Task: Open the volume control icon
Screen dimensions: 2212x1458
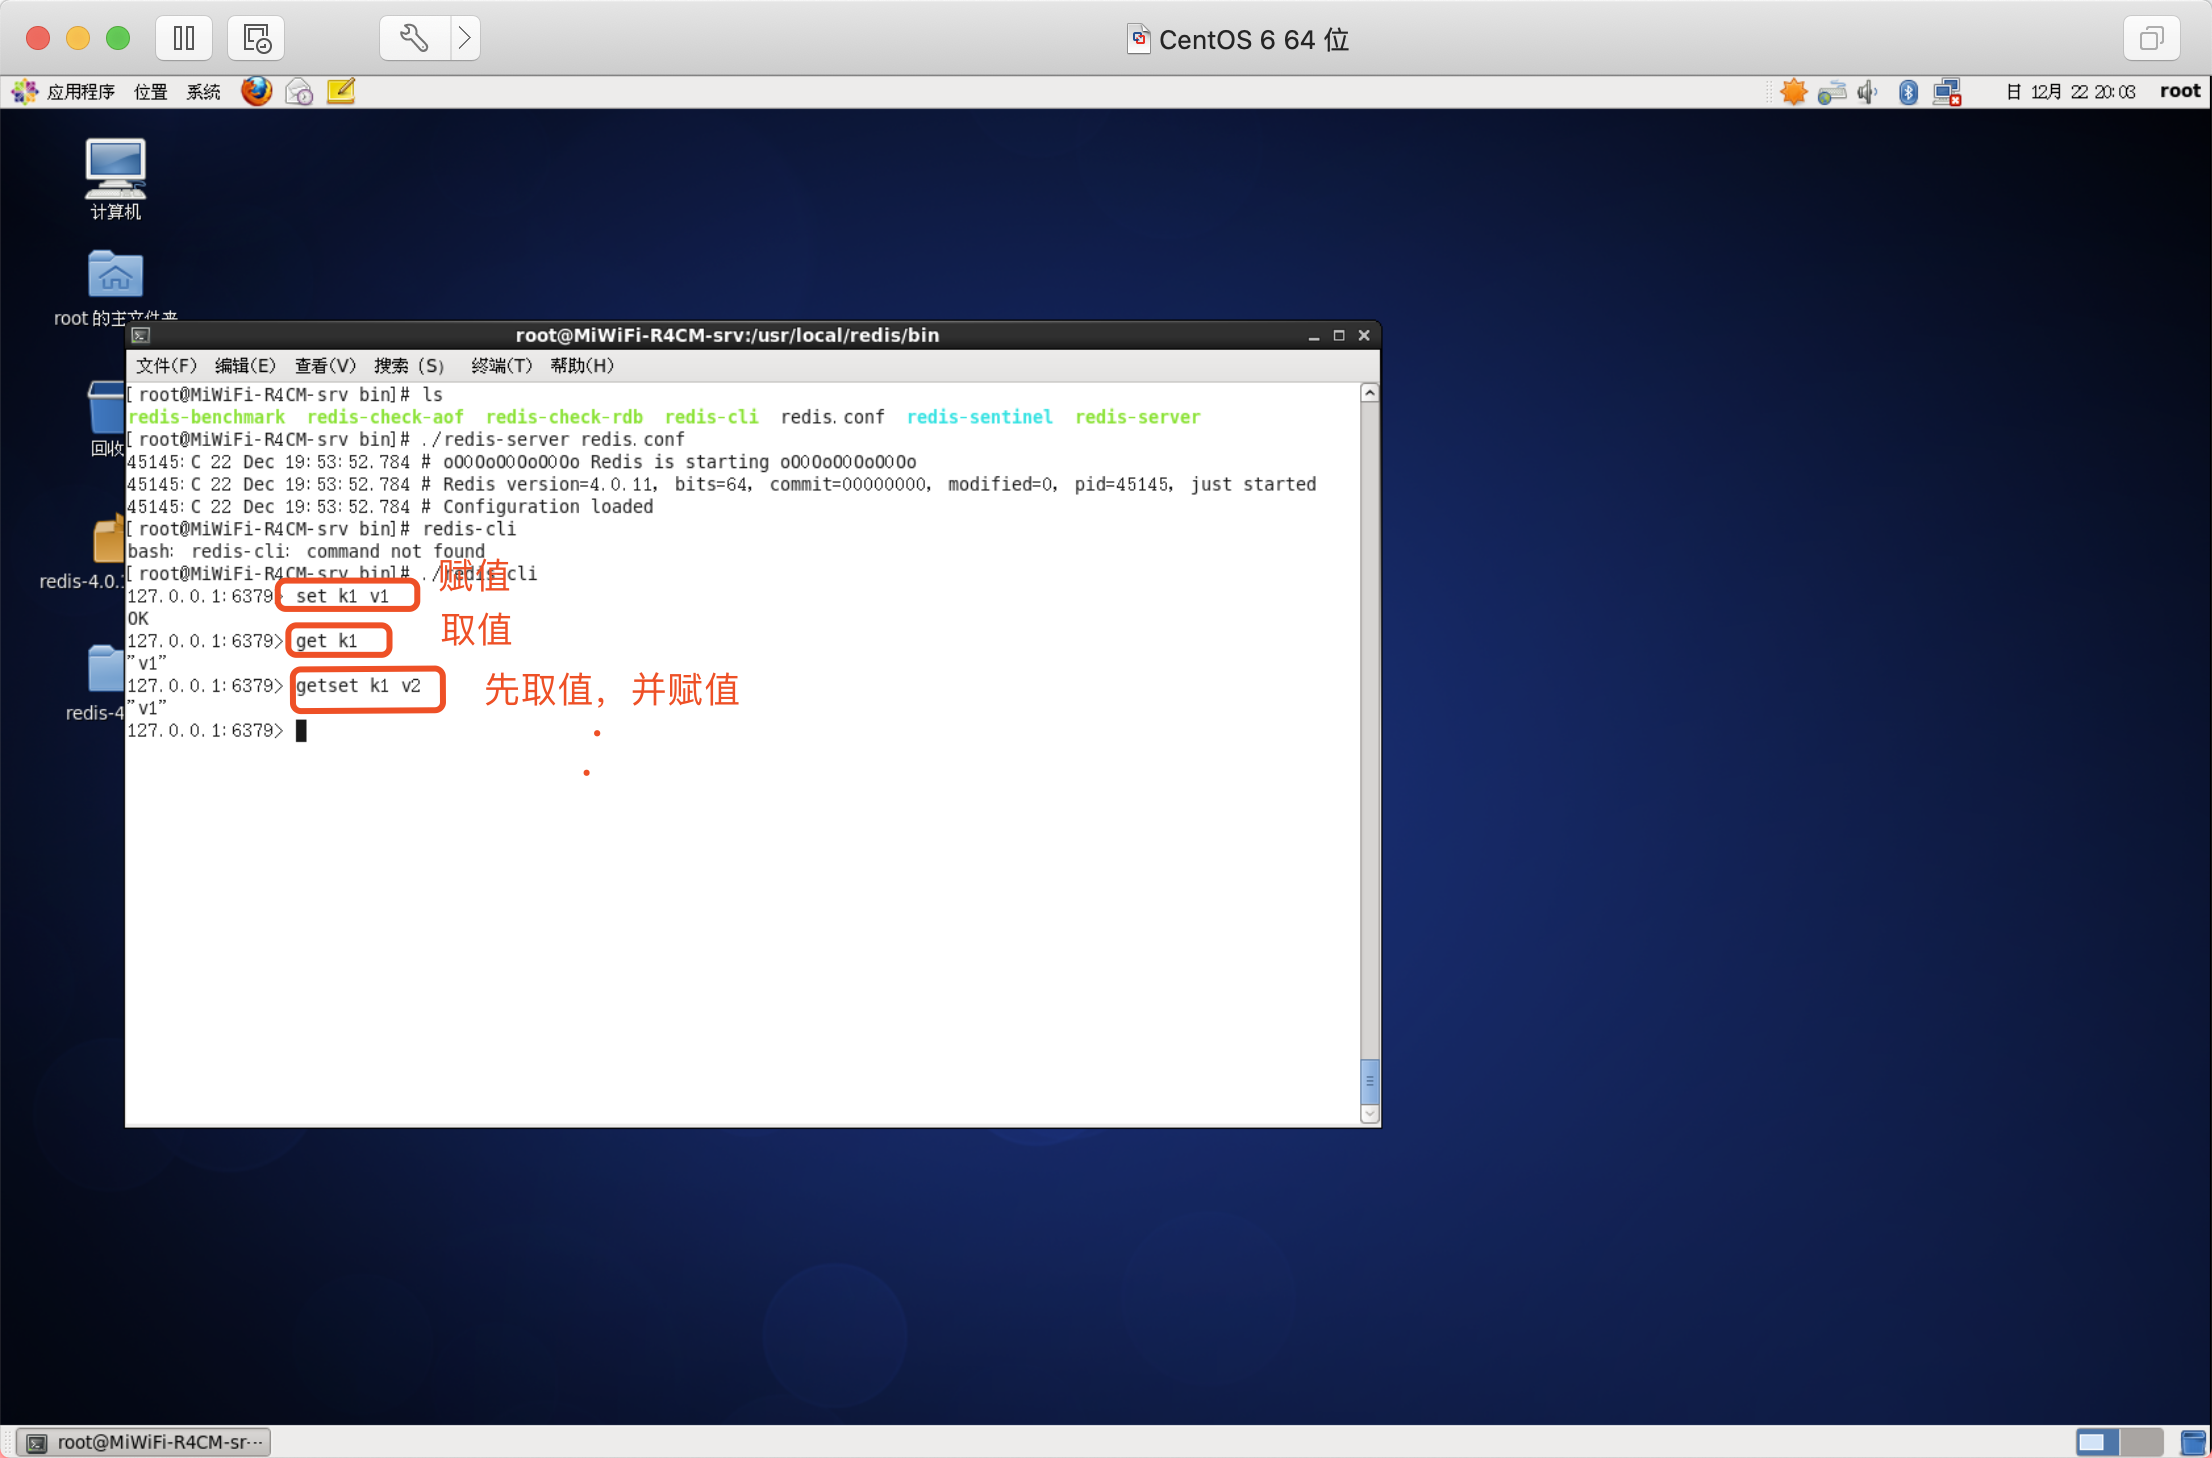Action: [x=1868, y=92]
